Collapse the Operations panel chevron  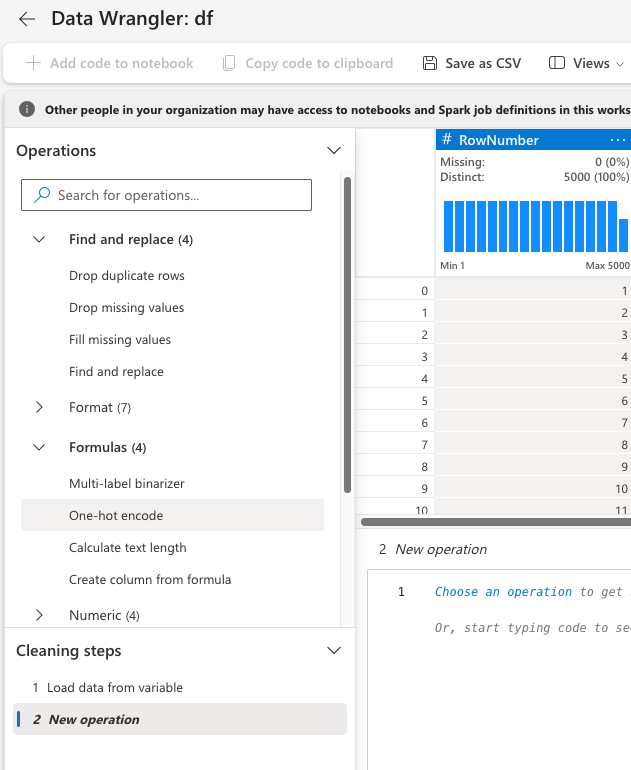334,151
